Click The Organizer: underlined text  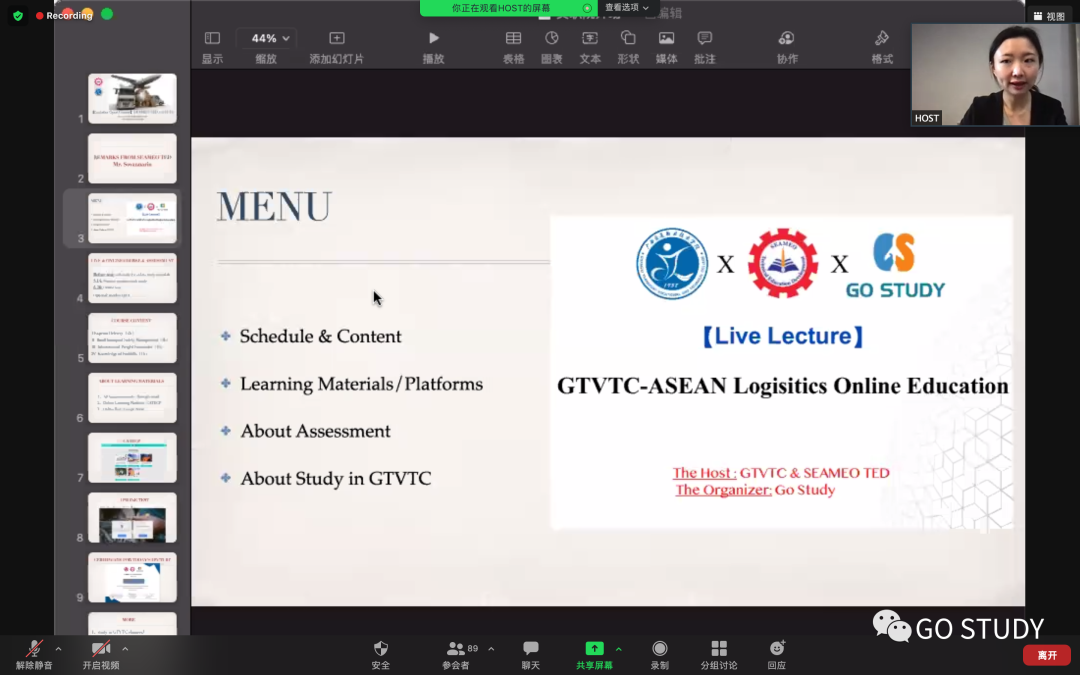[x=723, y=490]
